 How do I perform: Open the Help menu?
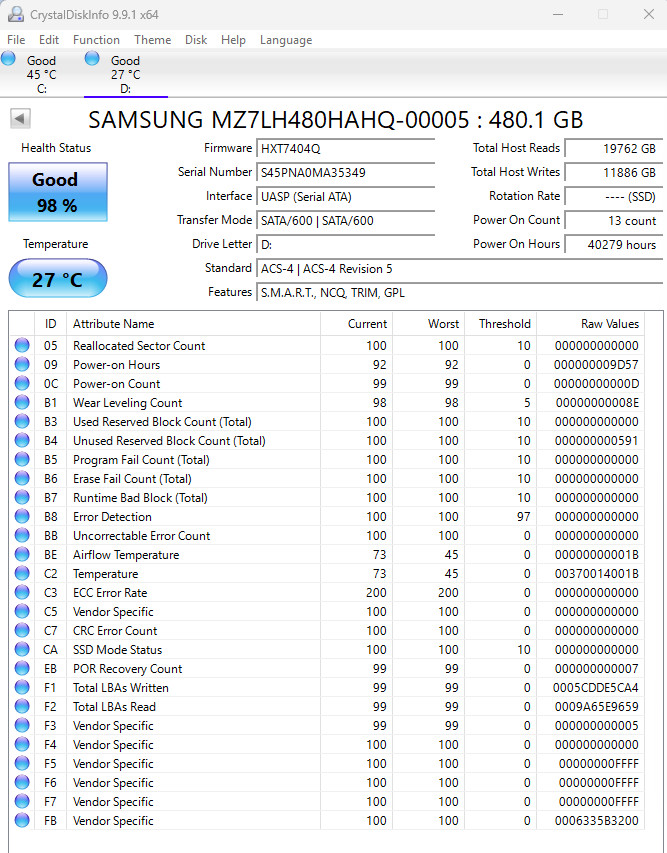coord(233,40)
